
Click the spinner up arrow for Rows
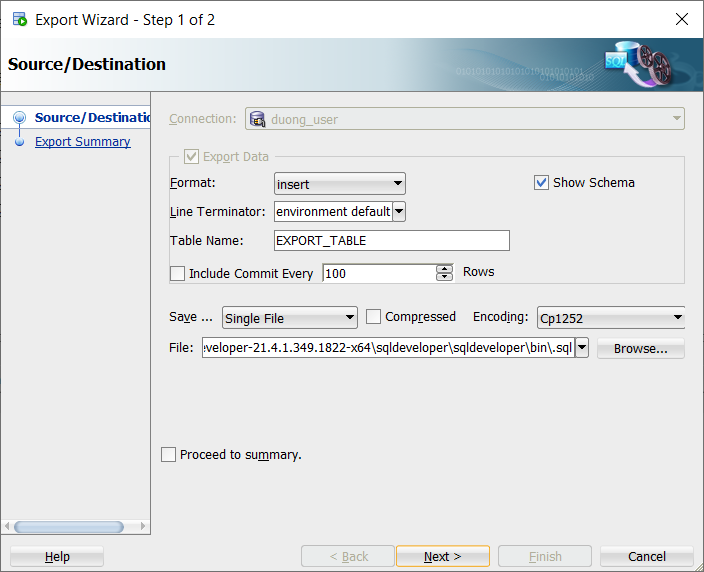pyautogui.click(x=444, y=269)
